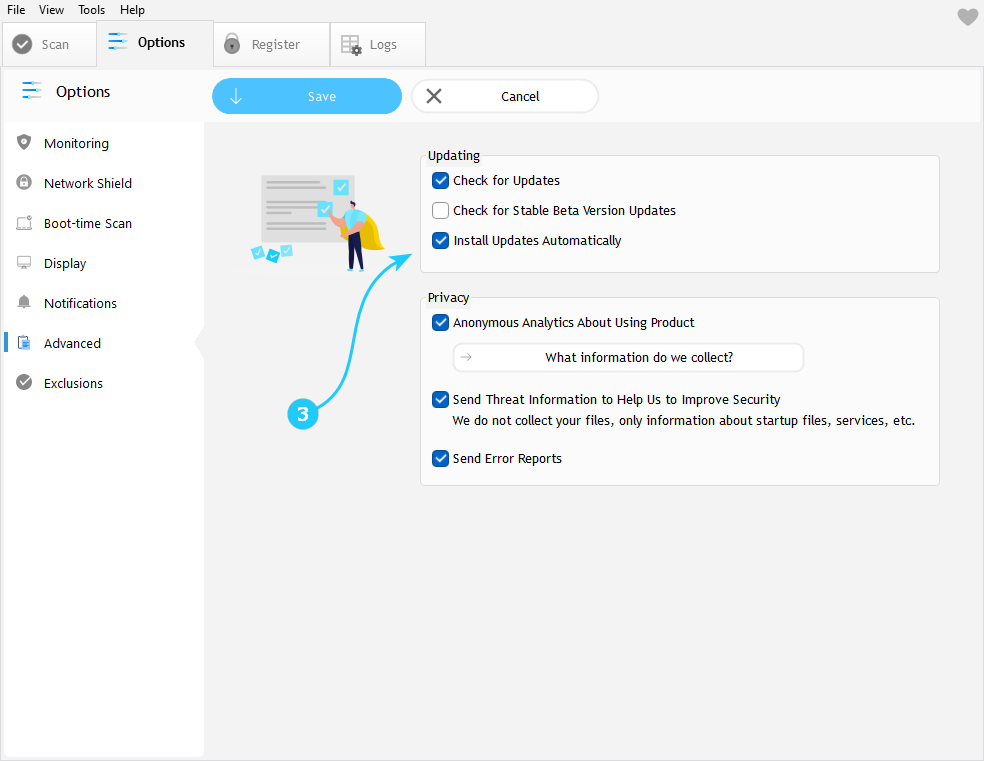The height and width of the screenshot is (761, 984).
Task: Click the Display monitor icon
Action: click(x=24, y=263)
